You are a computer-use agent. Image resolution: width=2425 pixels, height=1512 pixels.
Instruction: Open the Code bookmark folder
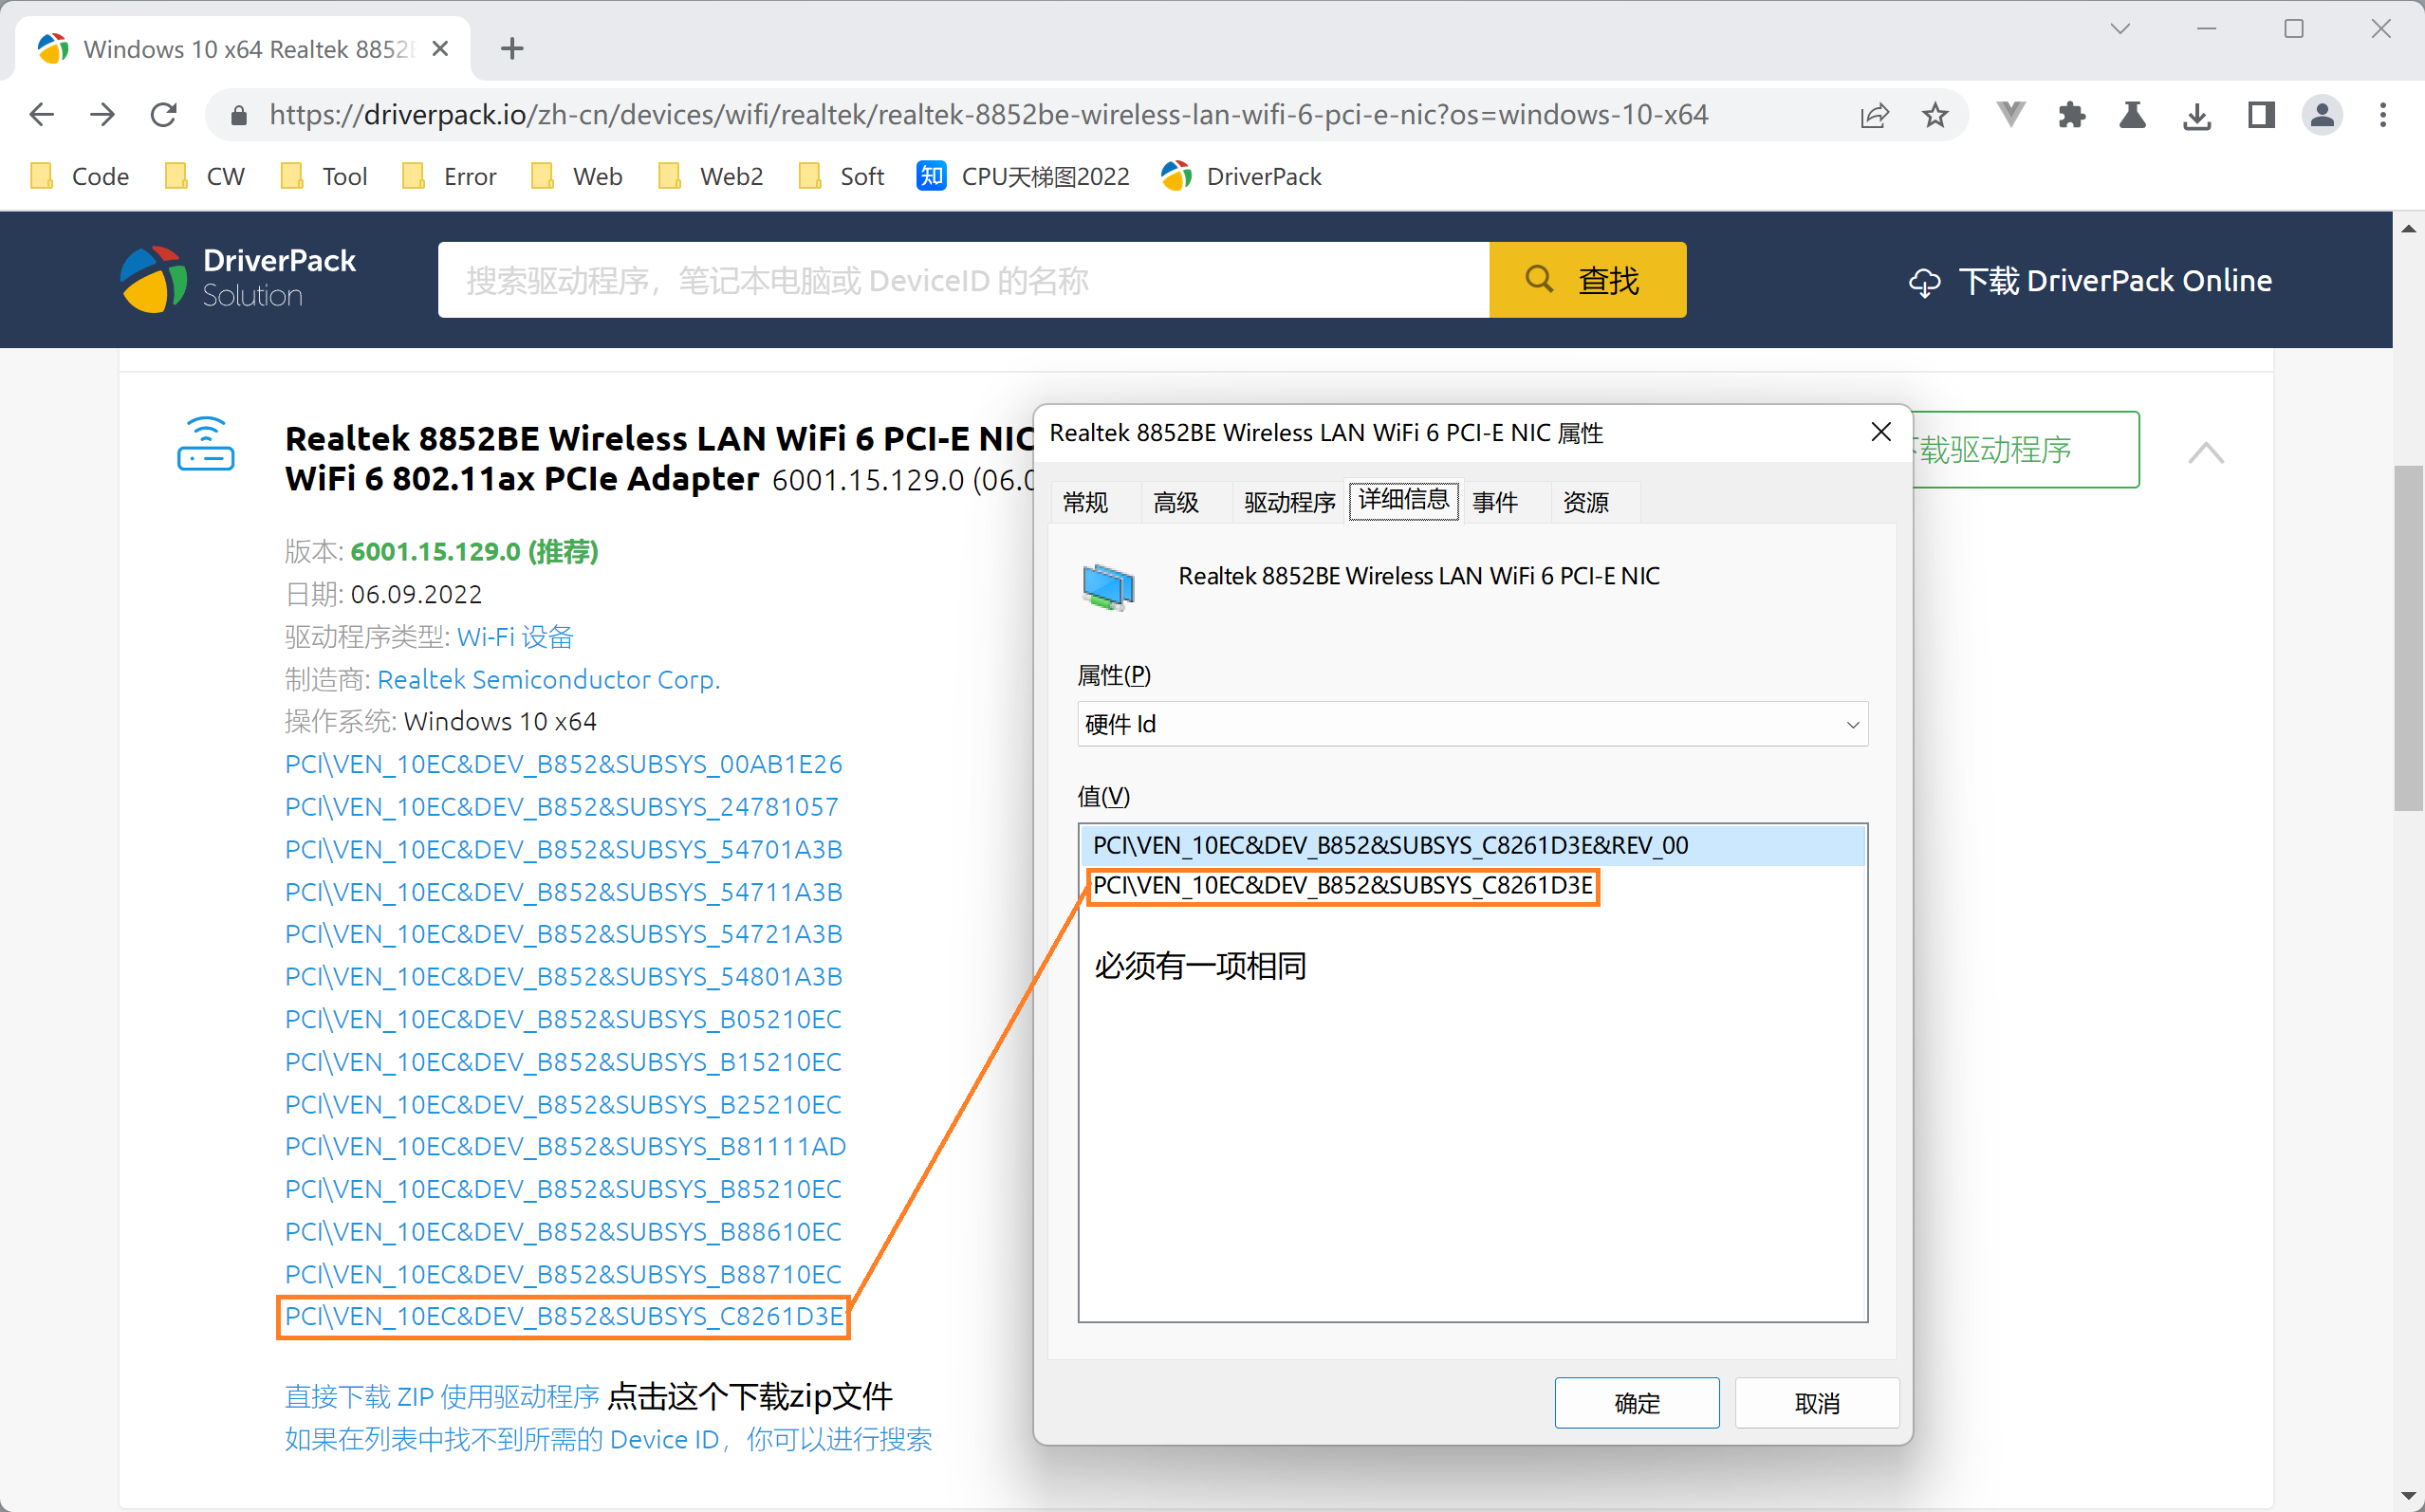pyautogui.click(x=79, y=176)
